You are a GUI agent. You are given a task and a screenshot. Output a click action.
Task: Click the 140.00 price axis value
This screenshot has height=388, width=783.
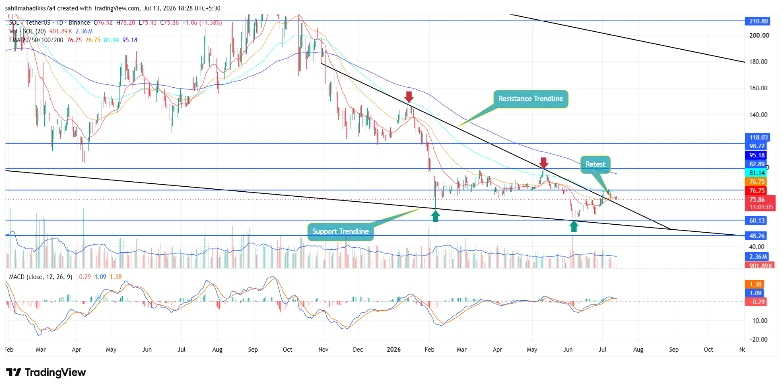pos(758,115)
